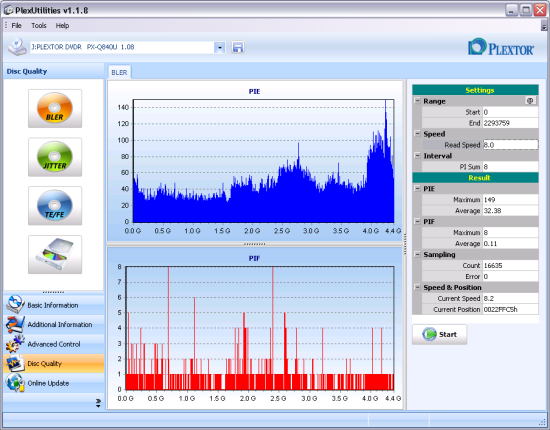Click the Current Speed value 8.2

click(510, 298)
